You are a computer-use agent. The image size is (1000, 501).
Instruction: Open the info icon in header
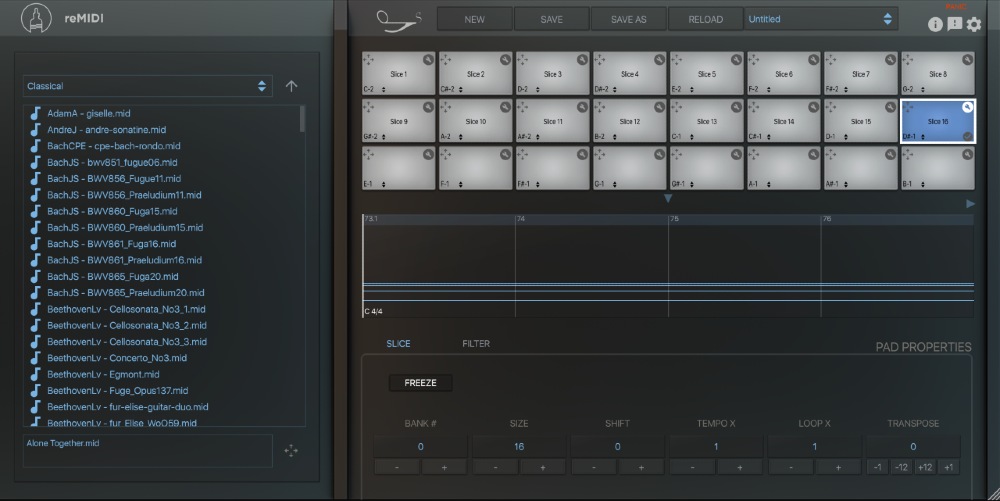pos(936,25)
